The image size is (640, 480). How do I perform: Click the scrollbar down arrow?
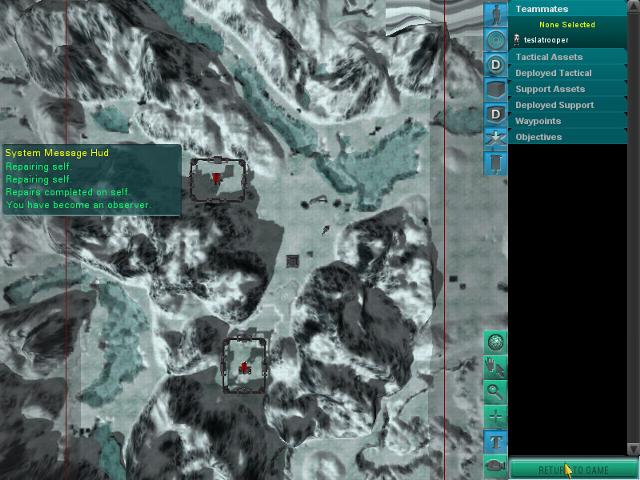[633, 449]
